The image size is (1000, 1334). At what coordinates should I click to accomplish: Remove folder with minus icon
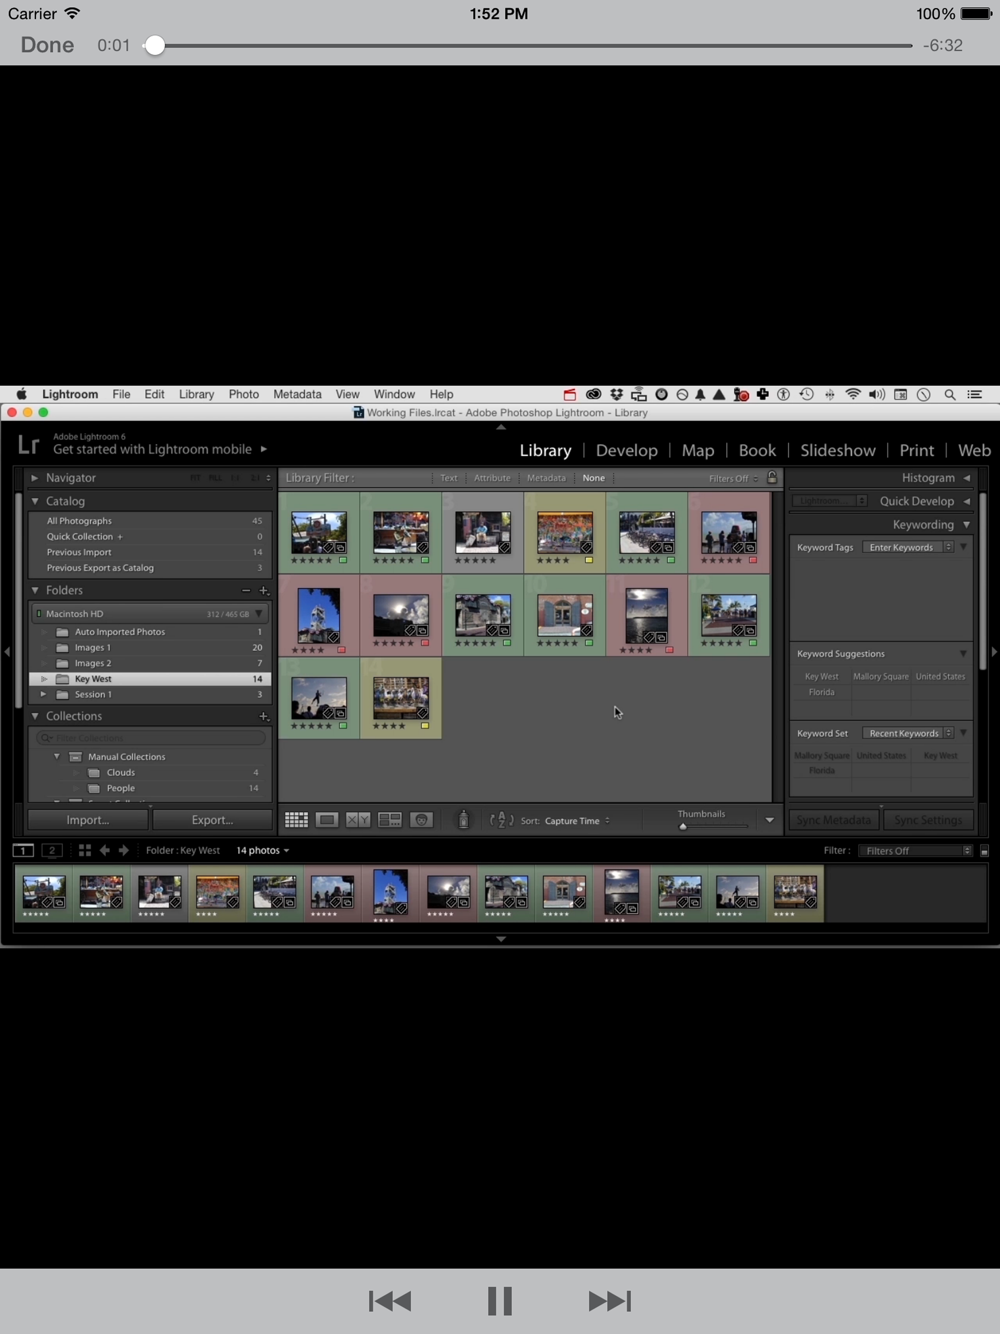coord(246,590)
